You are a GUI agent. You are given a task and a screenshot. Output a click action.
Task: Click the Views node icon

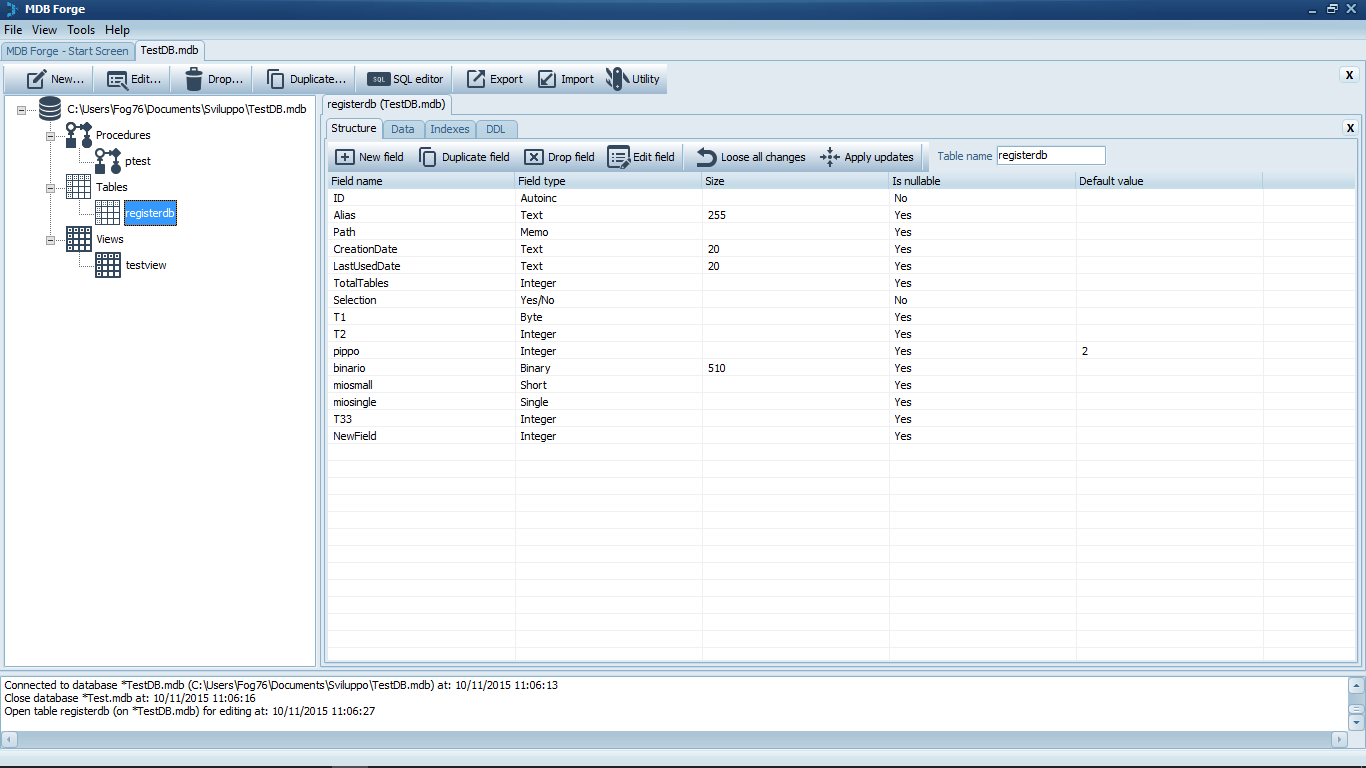point(78,239)
